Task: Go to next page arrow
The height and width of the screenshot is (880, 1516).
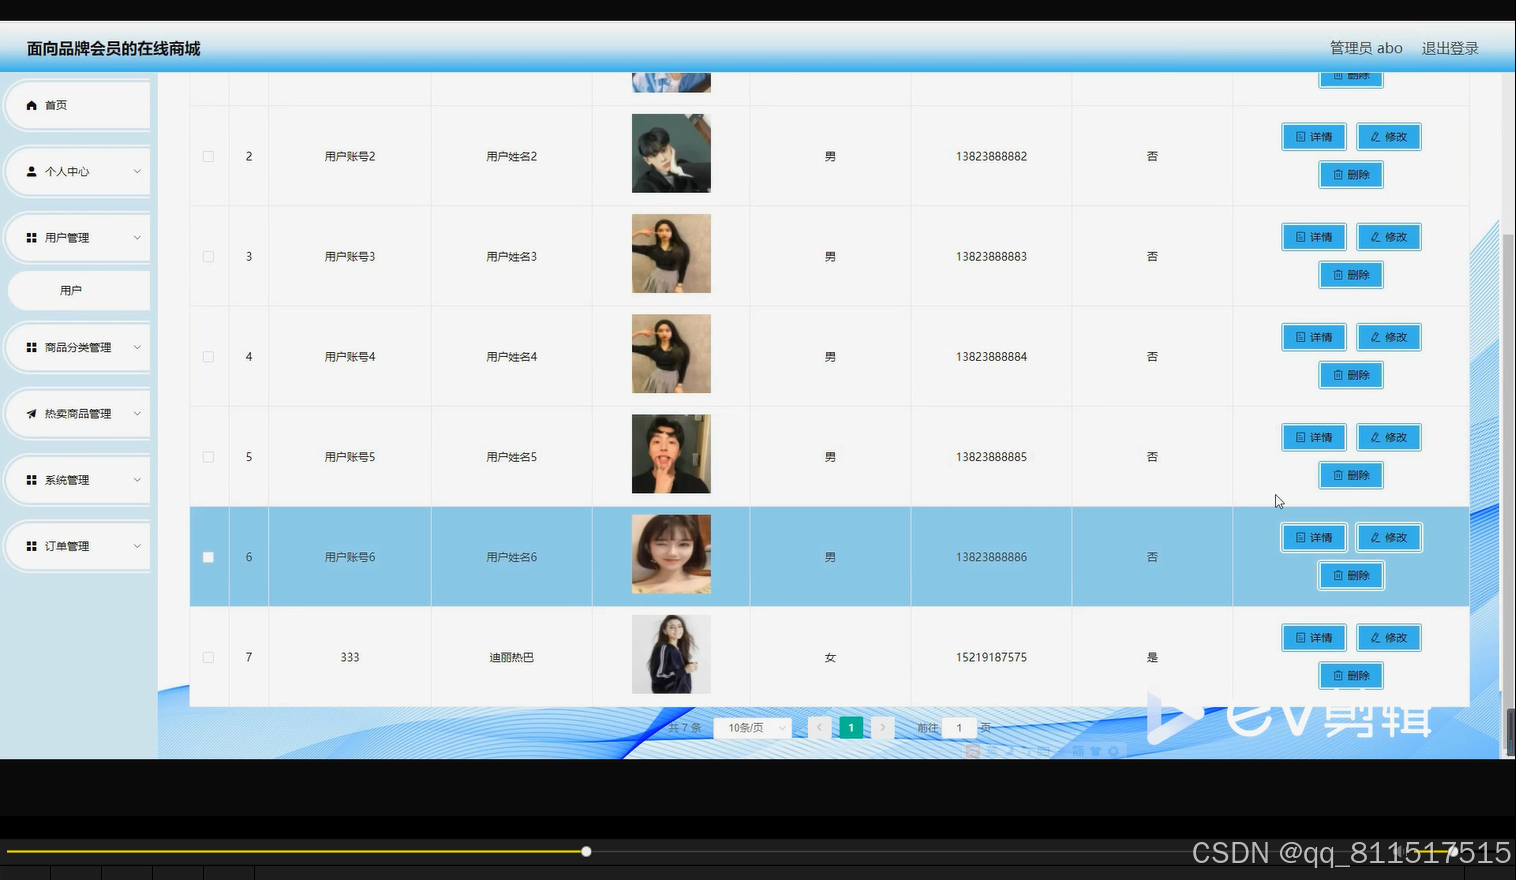Action: click(882, 728)
